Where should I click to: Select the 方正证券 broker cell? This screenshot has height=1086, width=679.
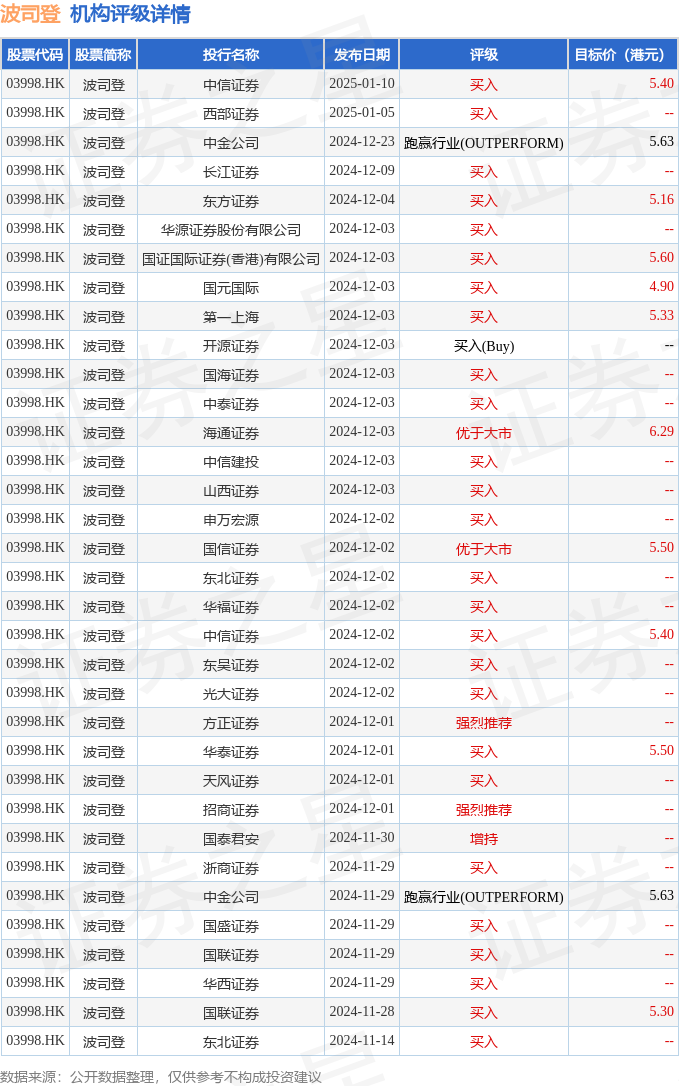pos(231,723)
